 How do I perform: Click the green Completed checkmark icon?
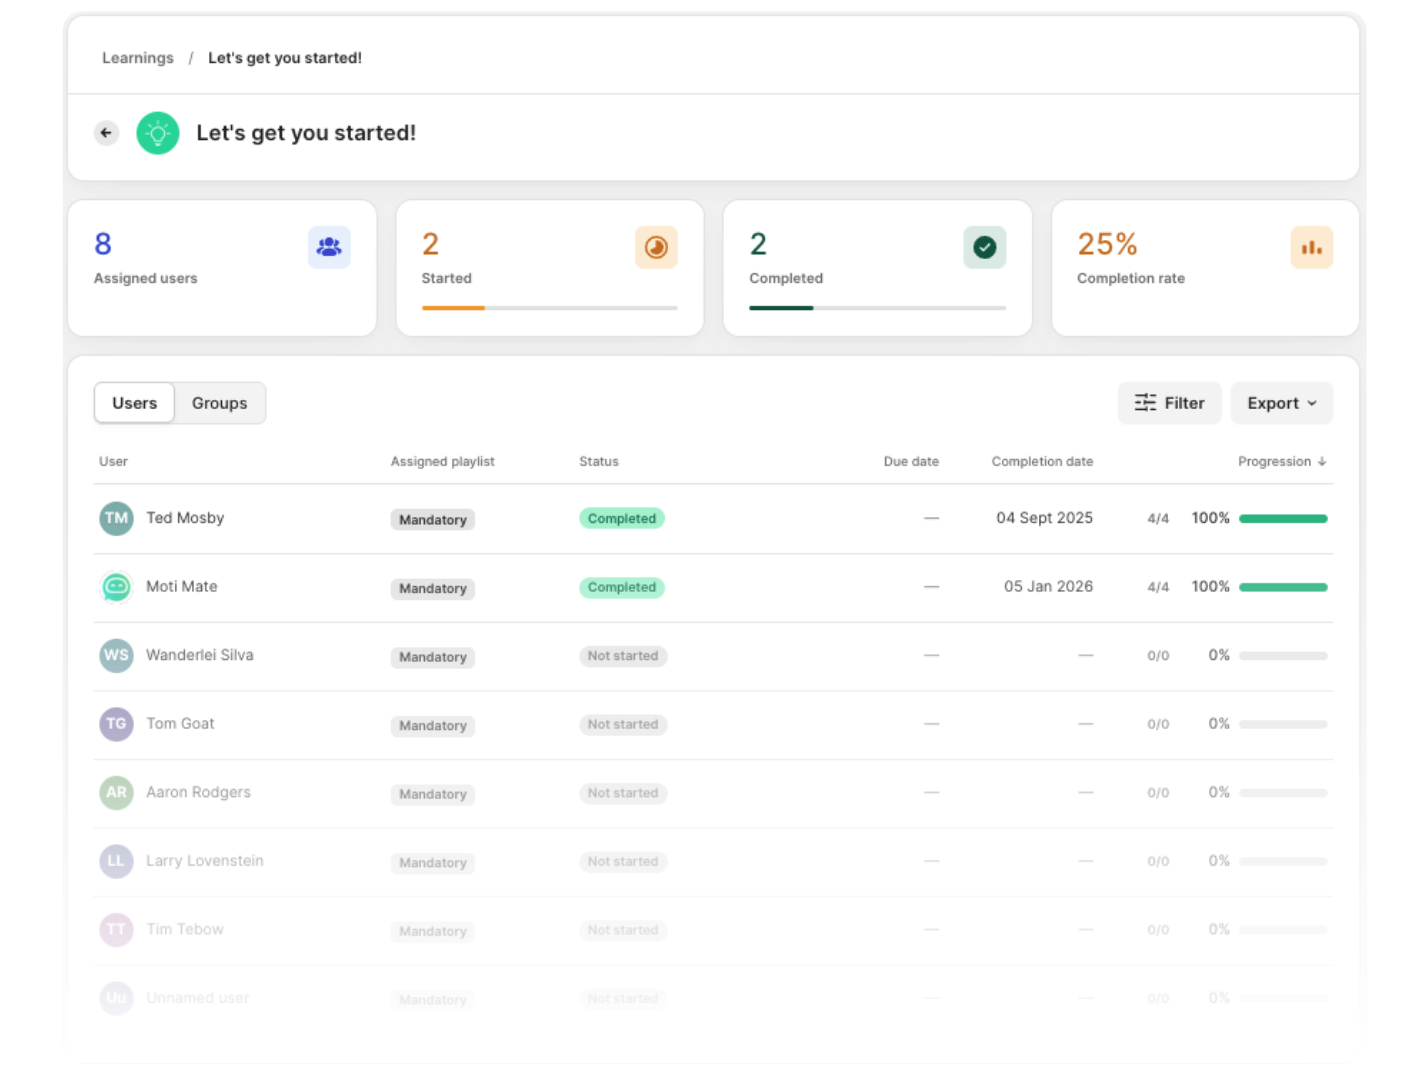985,247
